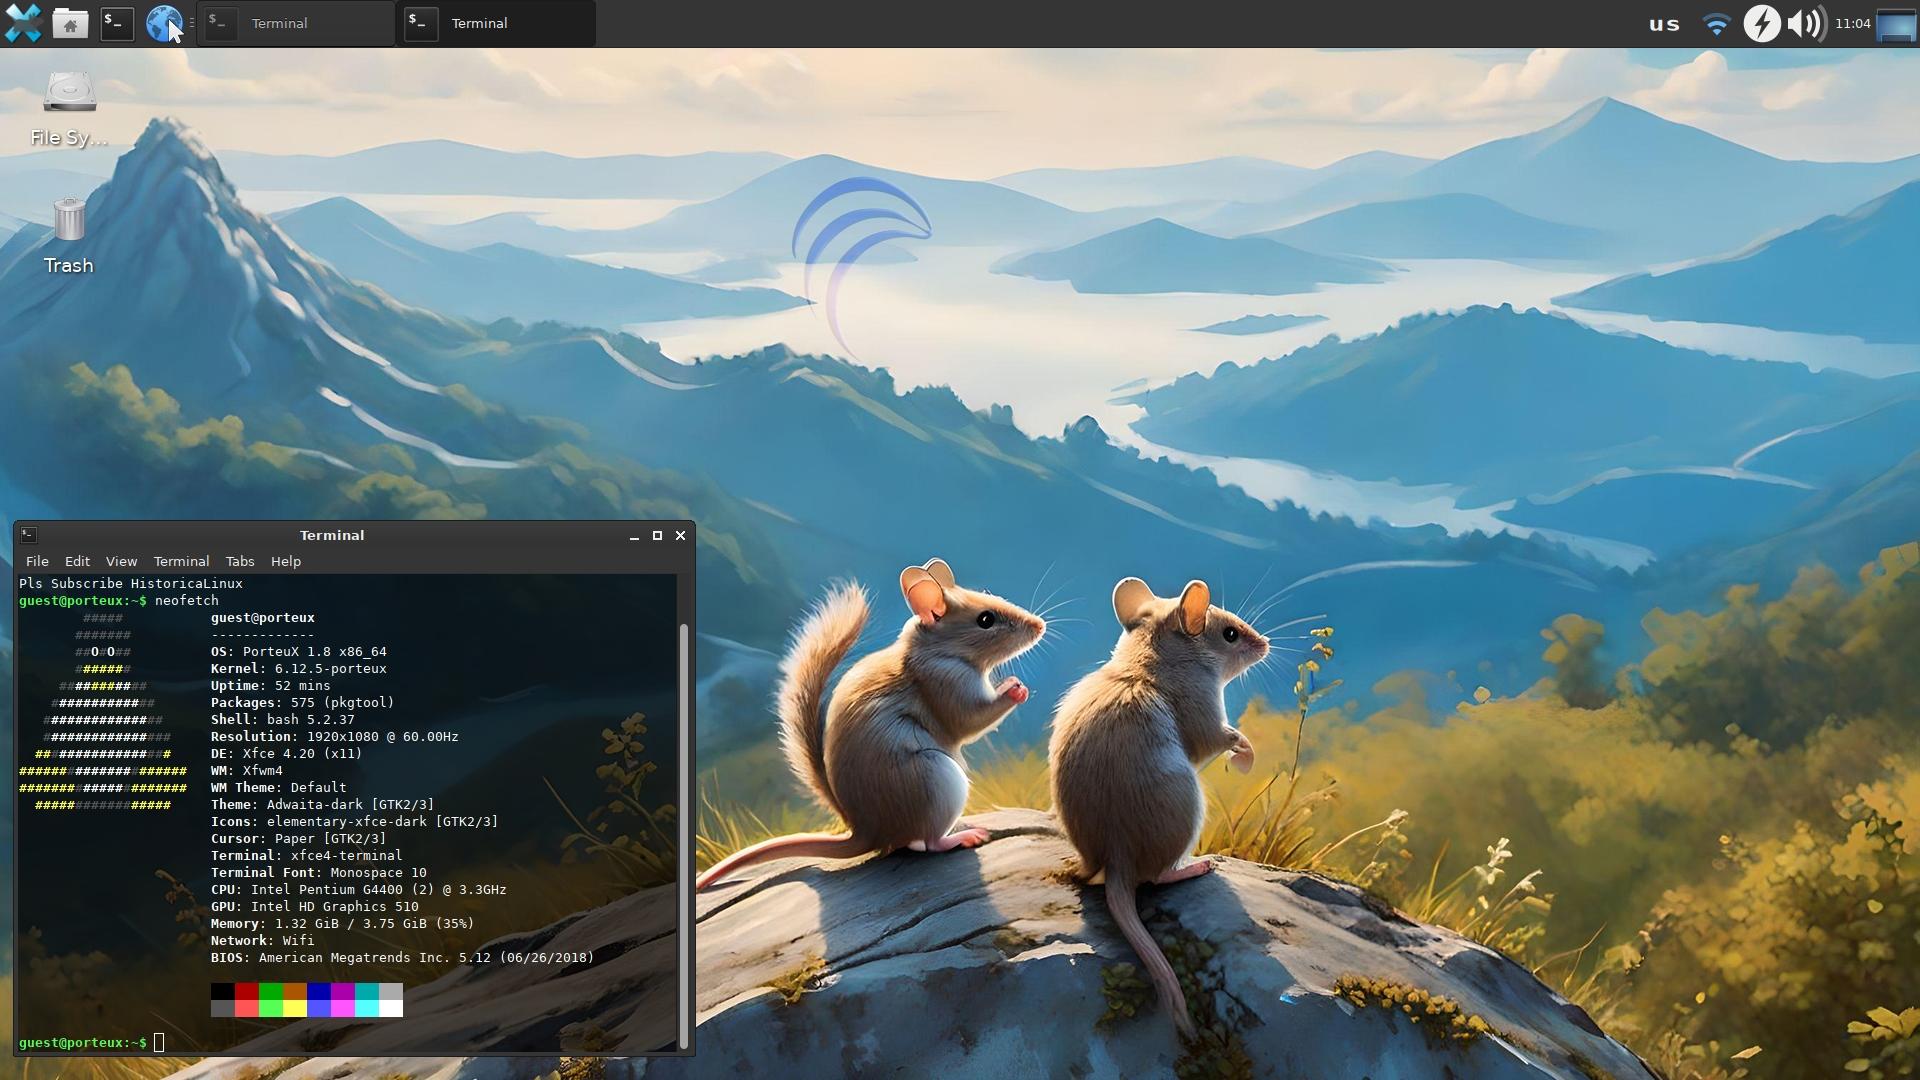The height and width of the screenshot is (1080, 1920).
Task: Click the 'Packages: 575 (pkgtool)' line
Action: [x=302, y=703]
